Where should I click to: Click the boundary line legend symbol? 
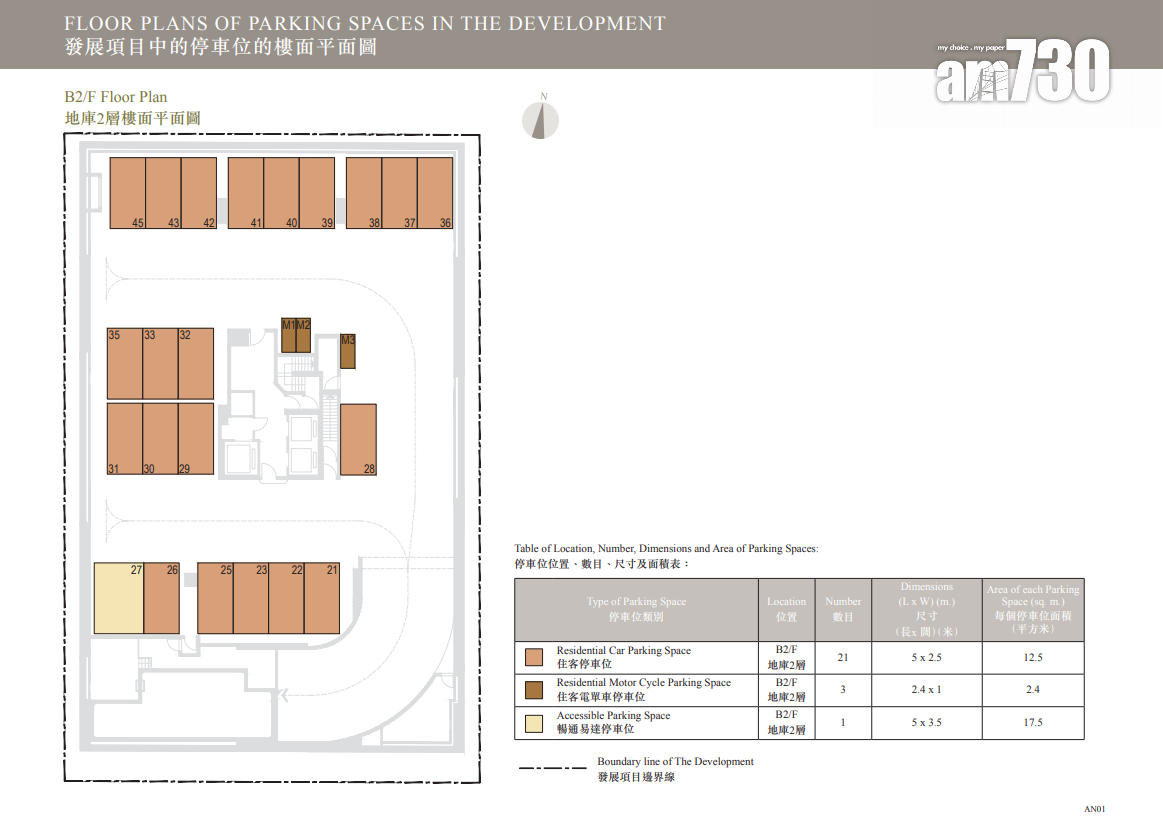(551, 768)
